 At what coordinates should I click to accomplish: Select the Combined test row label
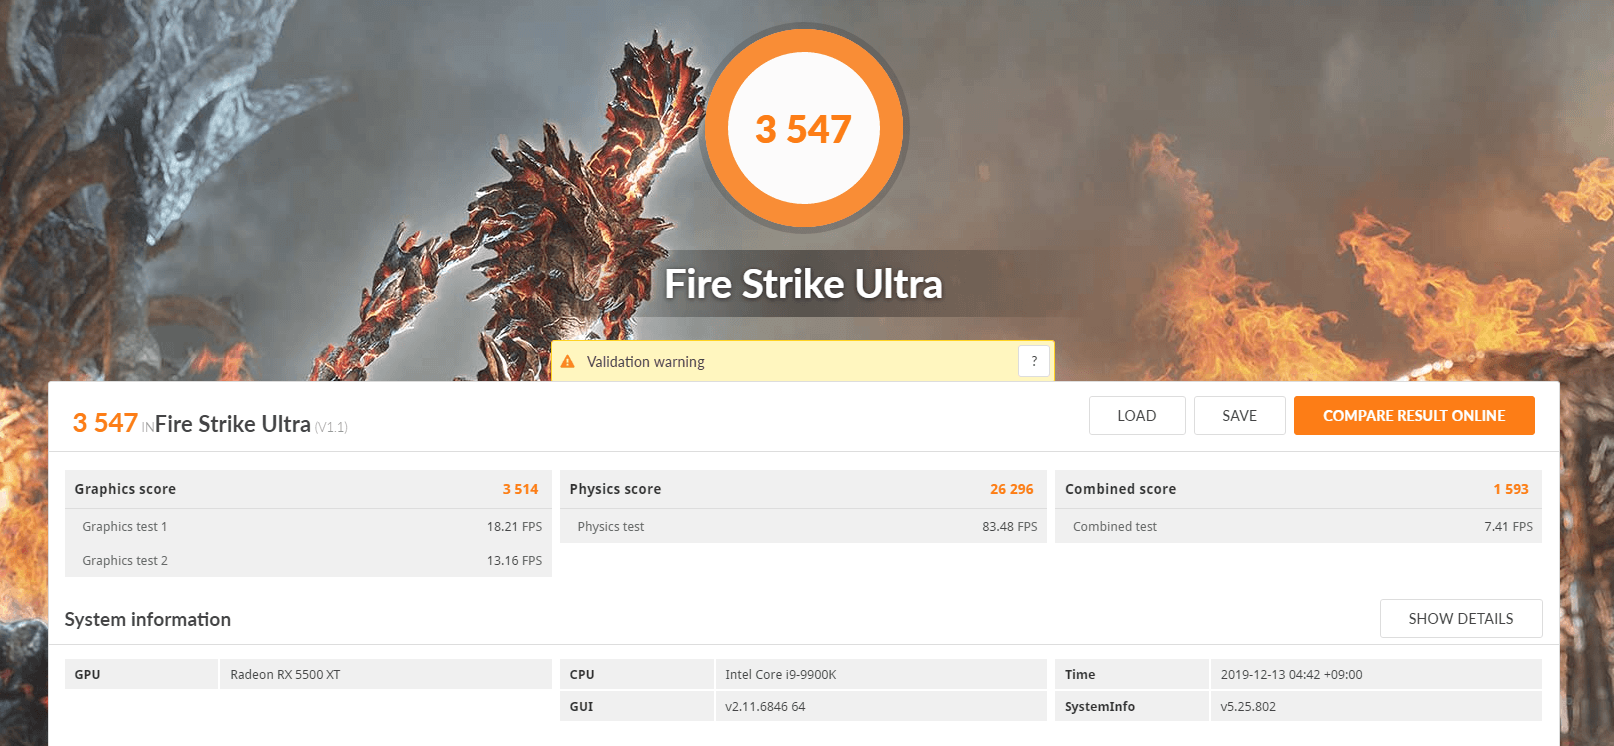[x=1115, y=527]
